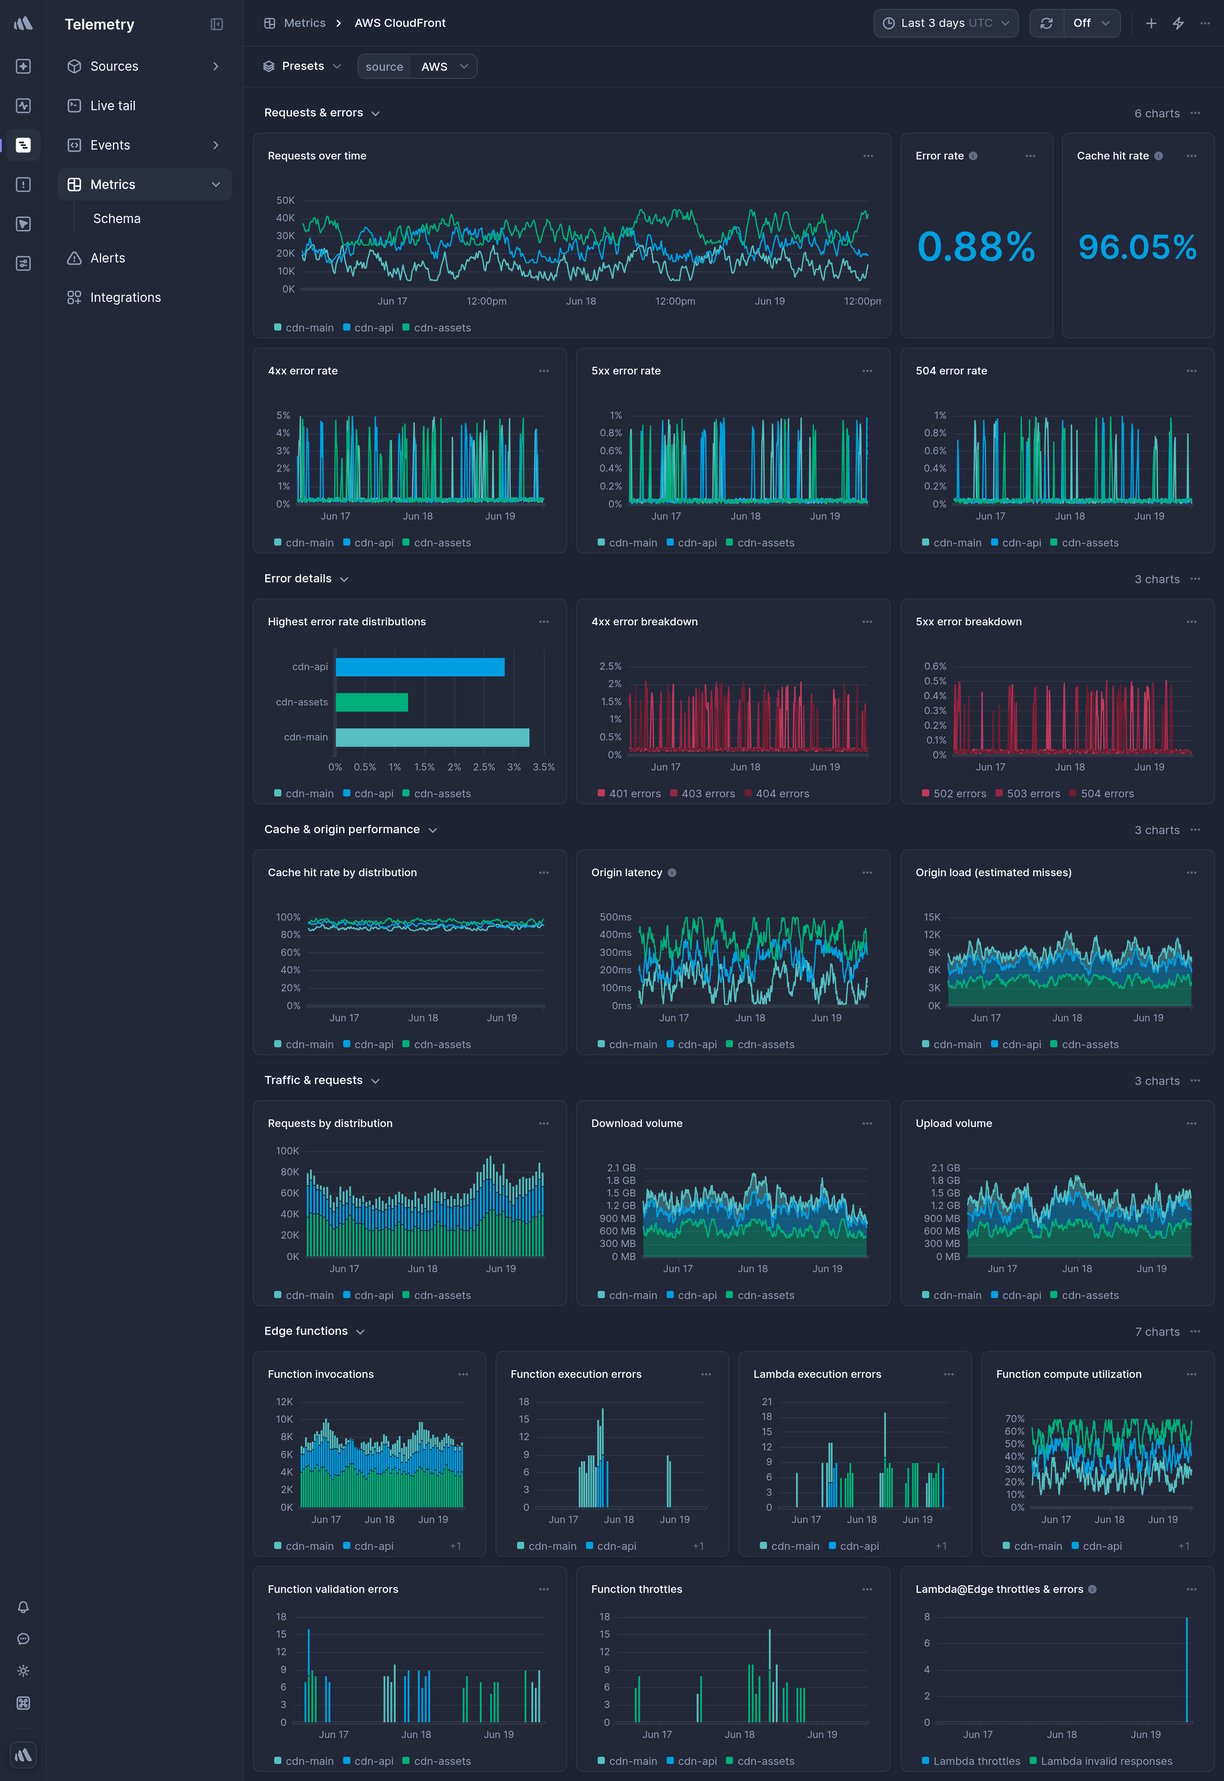Toggle 502 errors legend series

pos(954,794)
